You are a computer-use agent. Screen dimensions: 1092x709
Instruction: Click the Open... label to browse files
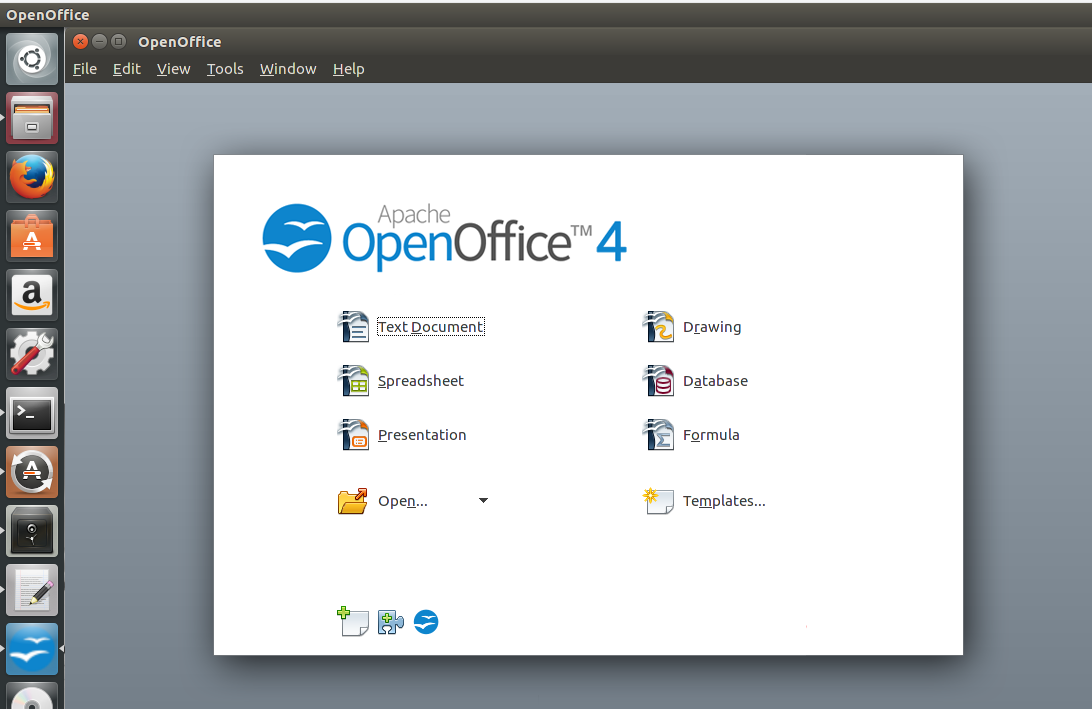(404, 500)
